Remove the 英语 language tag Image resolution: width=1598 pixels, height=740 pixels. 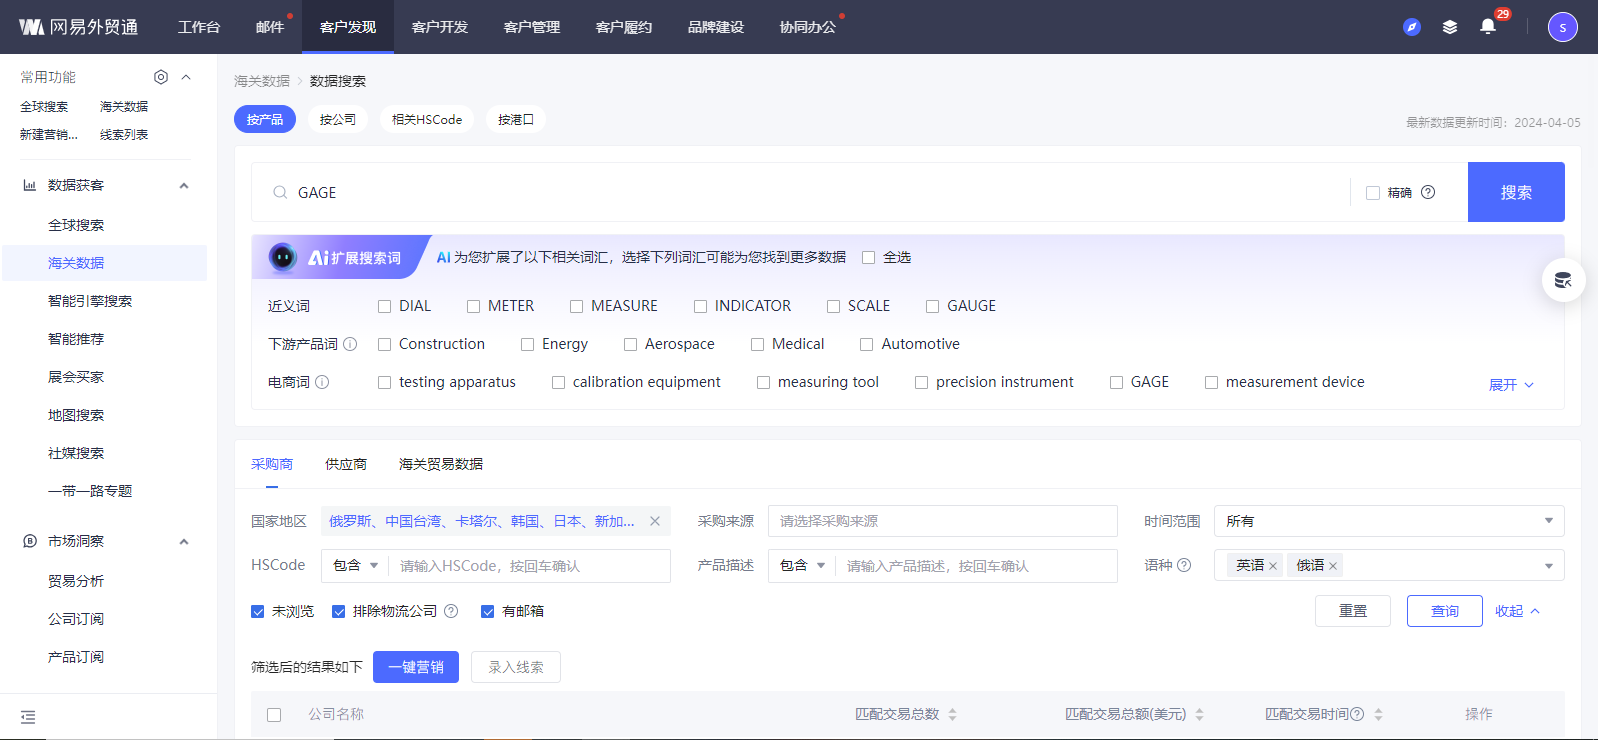[x=1273, y=566]
